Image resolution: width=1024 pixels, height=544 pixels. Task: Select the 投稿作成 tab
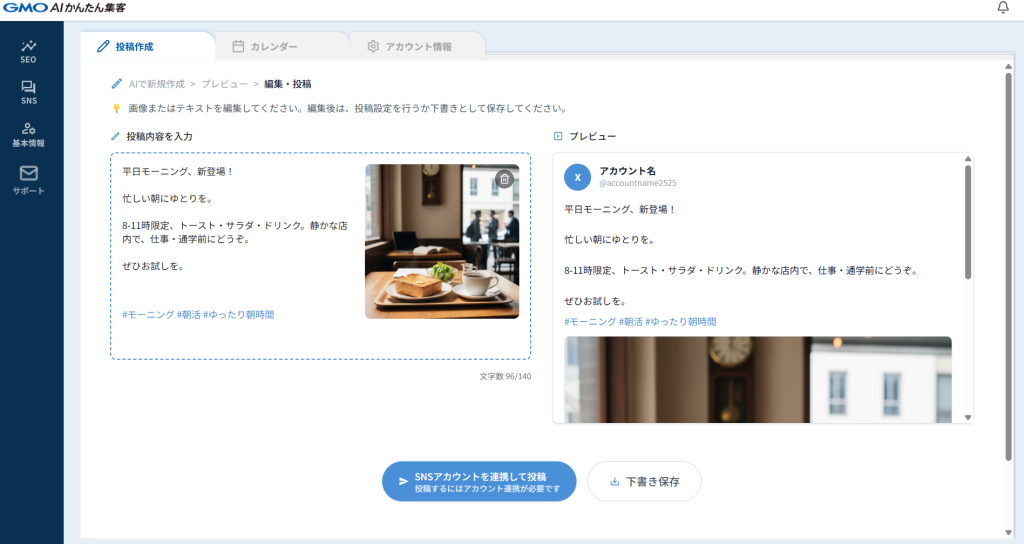pyautogui.click(x=126, y=46)
